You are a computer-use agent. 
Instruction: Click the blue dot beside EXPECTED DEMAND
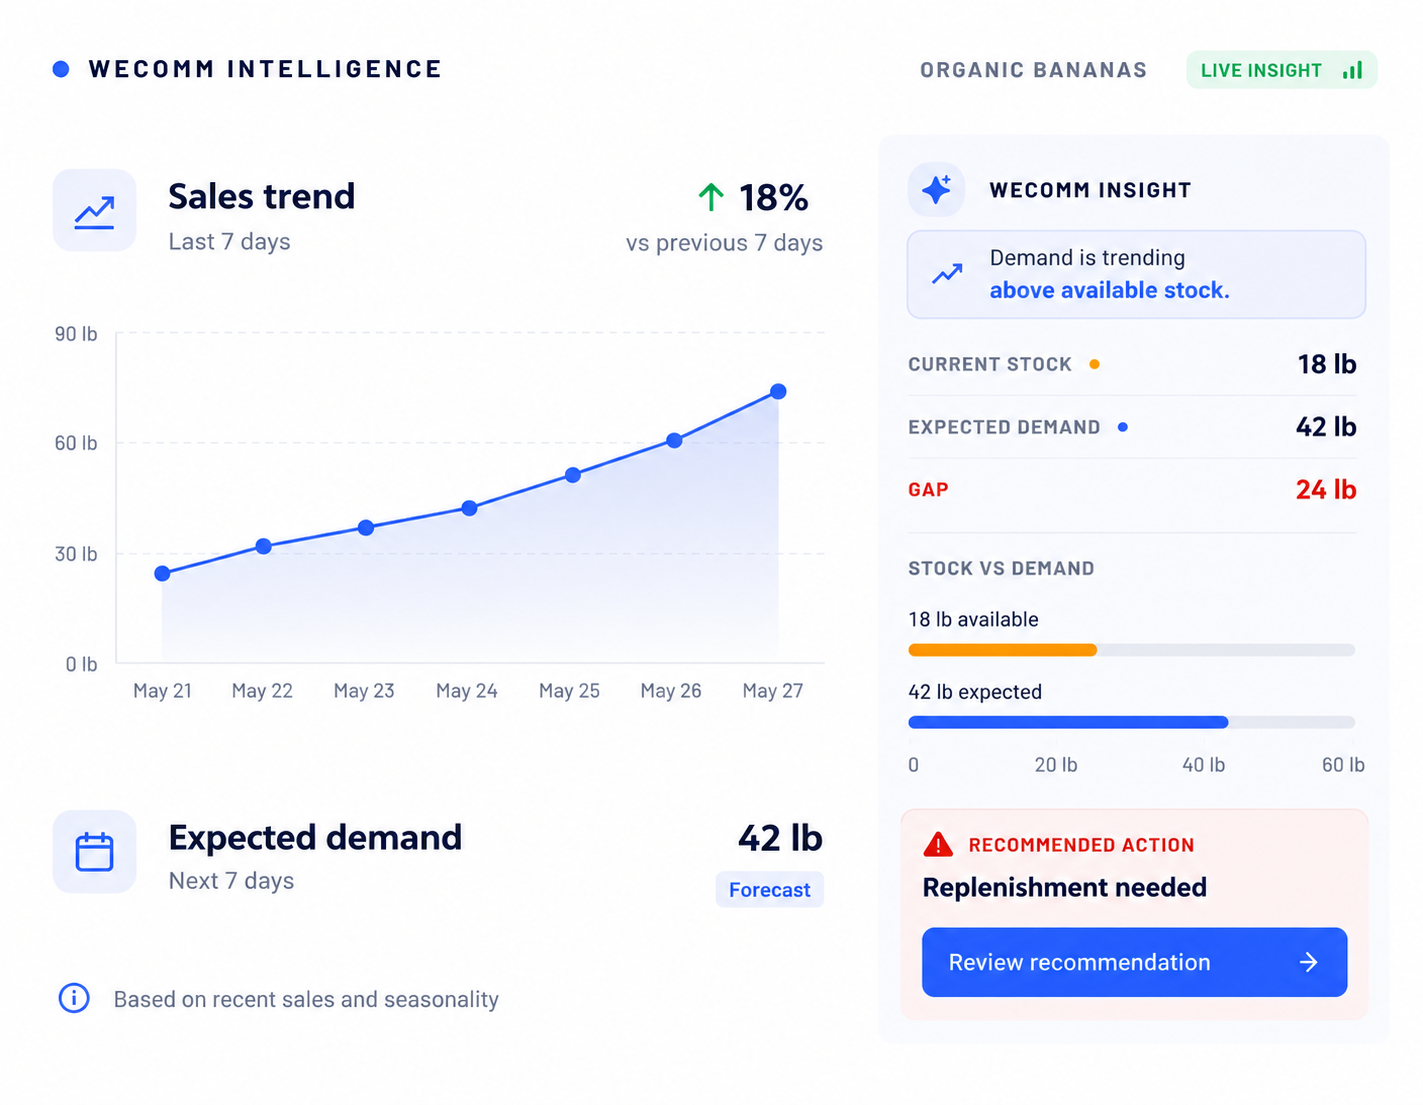coord(1123,427)
